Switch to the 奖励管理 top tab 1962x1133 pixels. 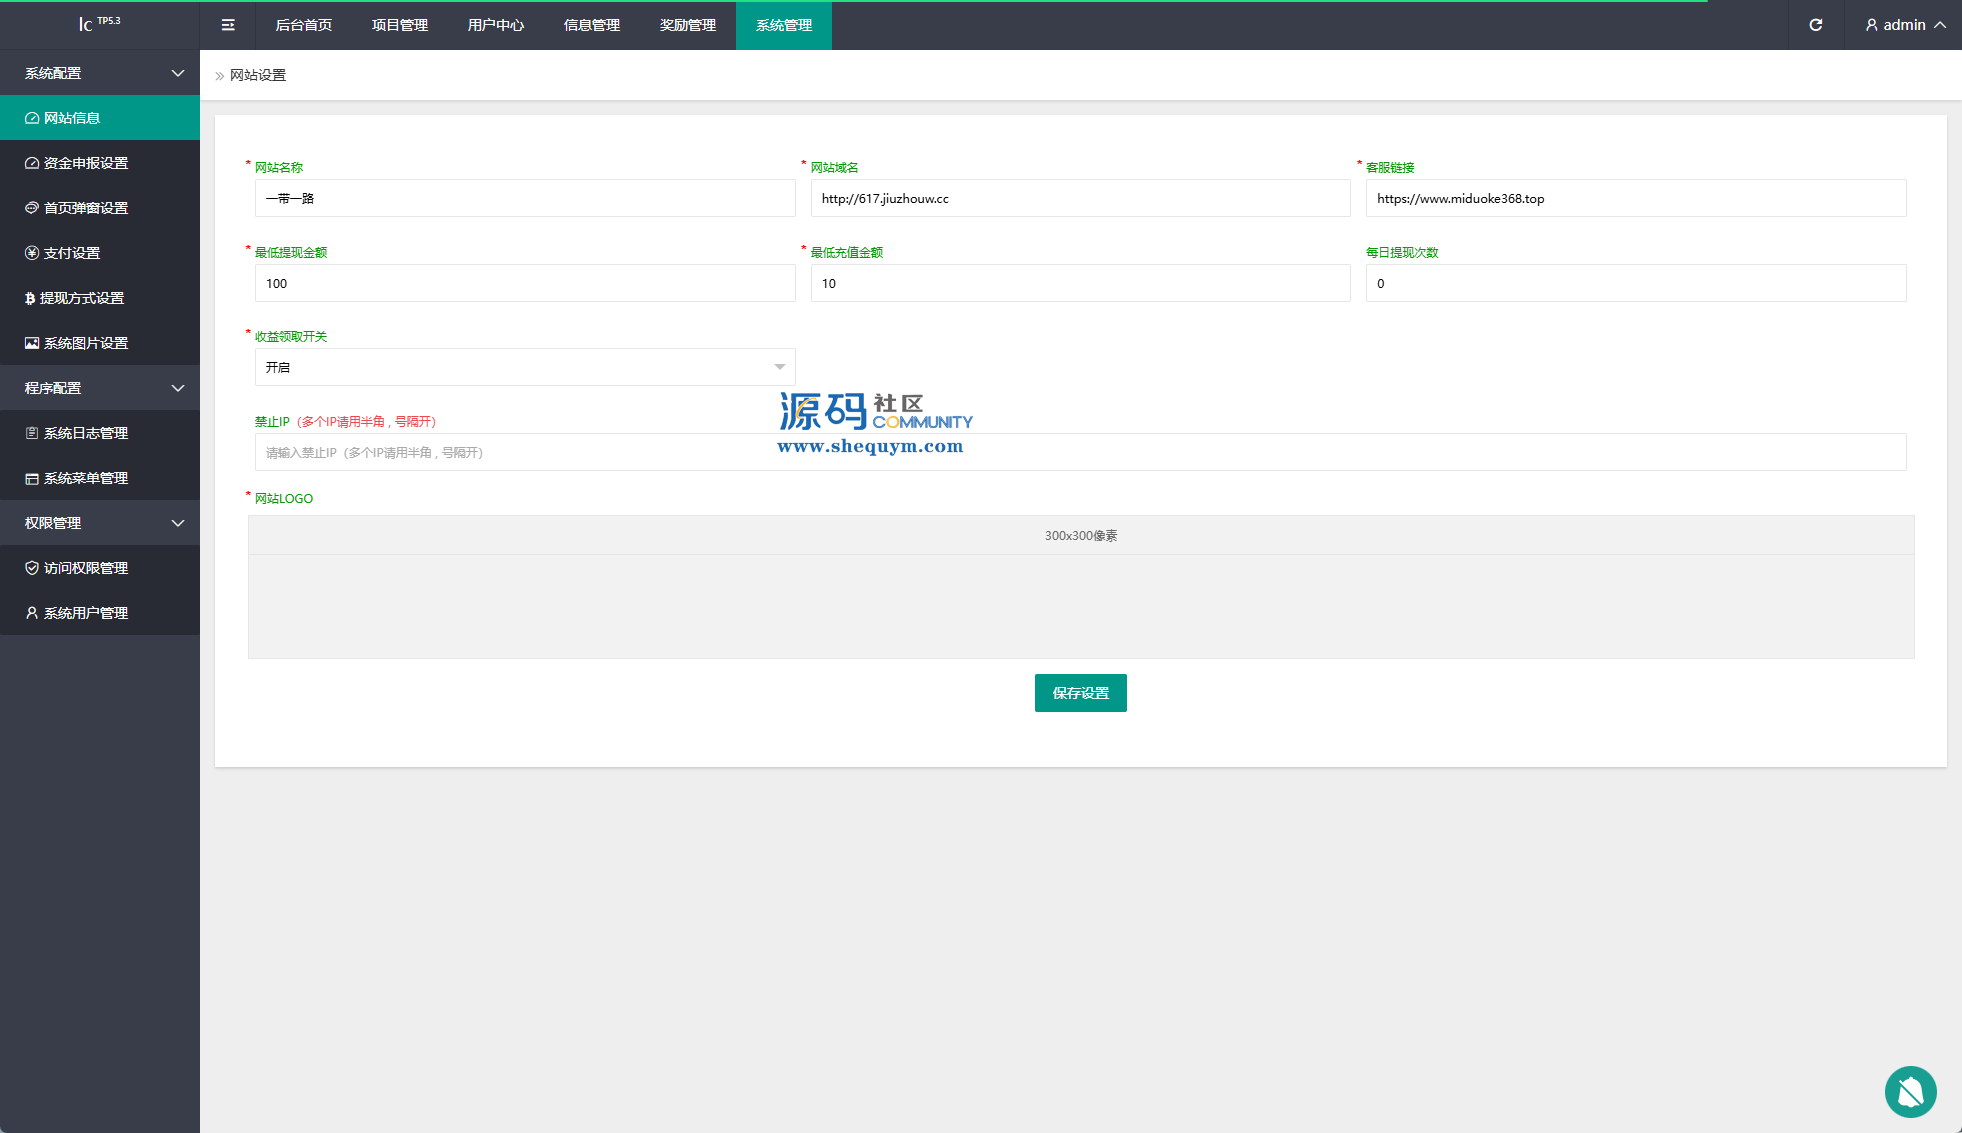688,25
